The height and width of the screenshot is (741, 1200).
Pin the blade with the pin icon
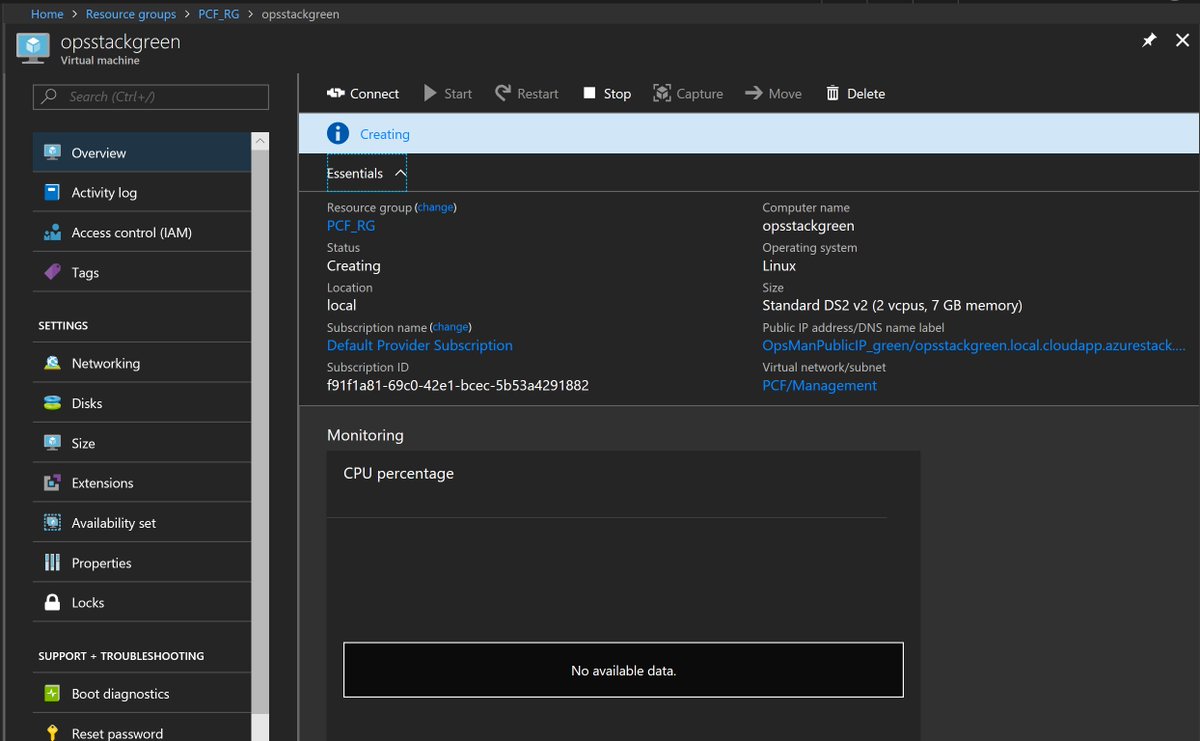tap(1149, 40)
